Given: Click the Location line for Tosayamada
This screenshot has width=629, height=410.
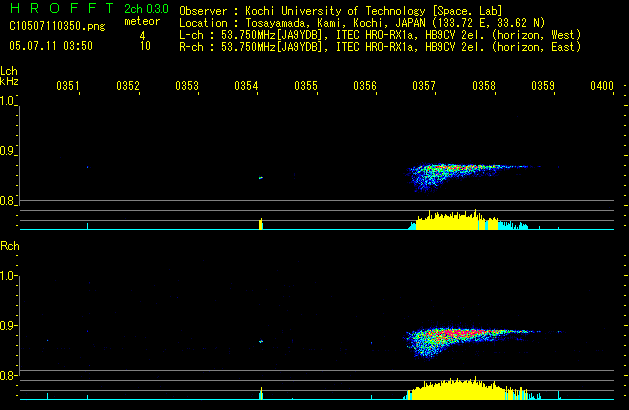Looking at the screenshot, I should [x=362, y=23].
